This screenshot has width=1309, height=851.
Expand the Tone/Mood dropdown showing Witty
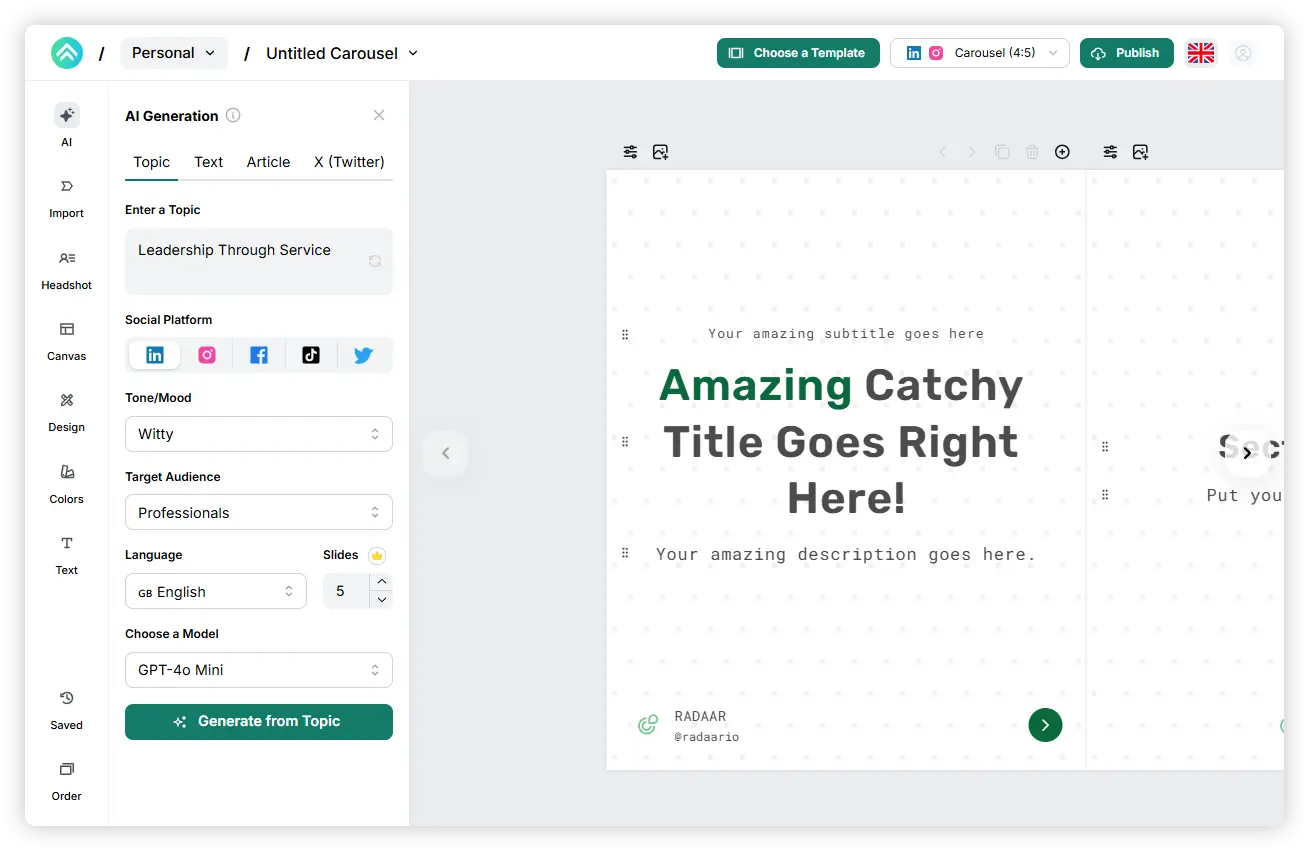pyautogui.click(x=258, y=434)
